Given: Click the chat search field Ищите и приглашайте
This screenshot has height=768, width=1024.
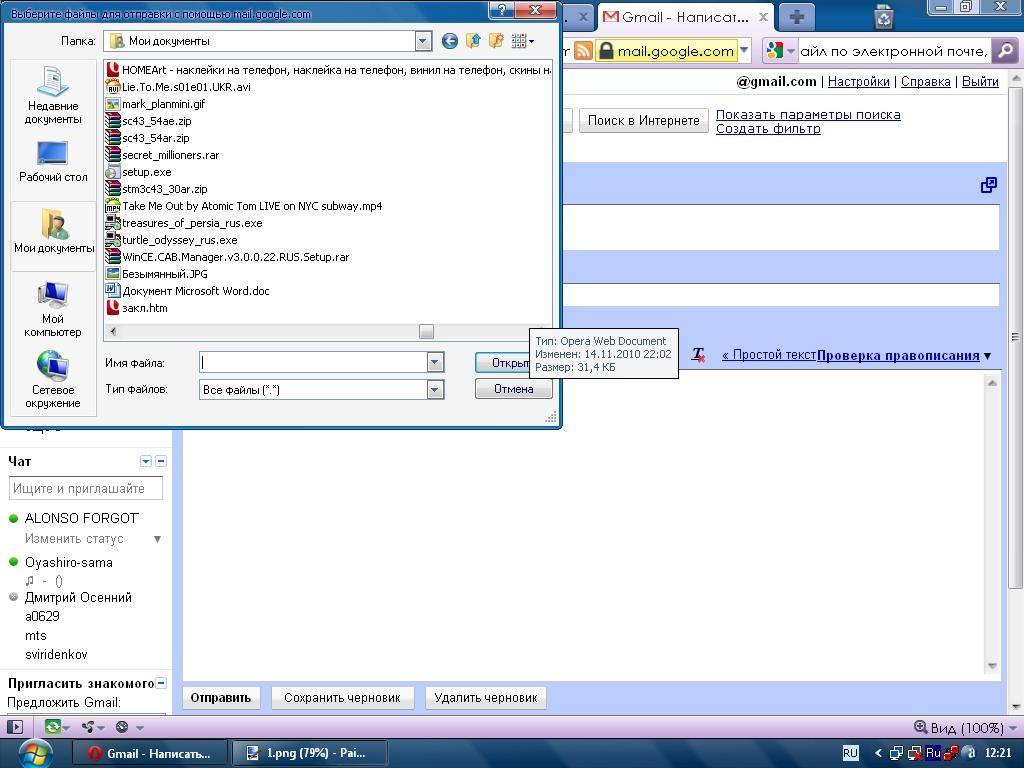Looking at the screenshot, I should click(86, 488).
